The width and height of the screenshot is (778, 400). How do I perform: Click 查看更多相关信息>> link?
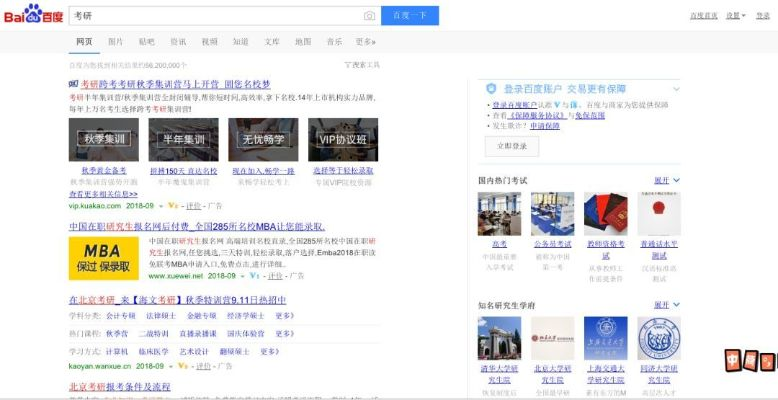click(103, 194)
